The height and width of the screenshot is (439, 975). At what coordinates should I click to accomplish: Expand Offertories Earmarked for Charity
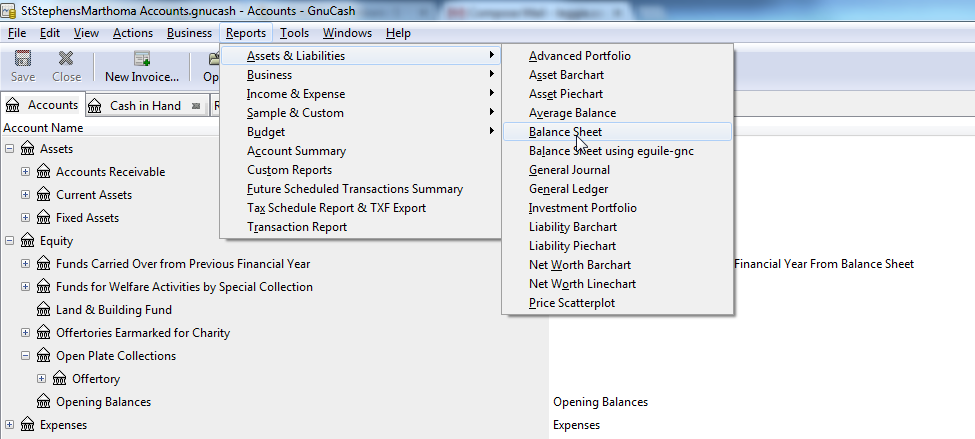25,333
